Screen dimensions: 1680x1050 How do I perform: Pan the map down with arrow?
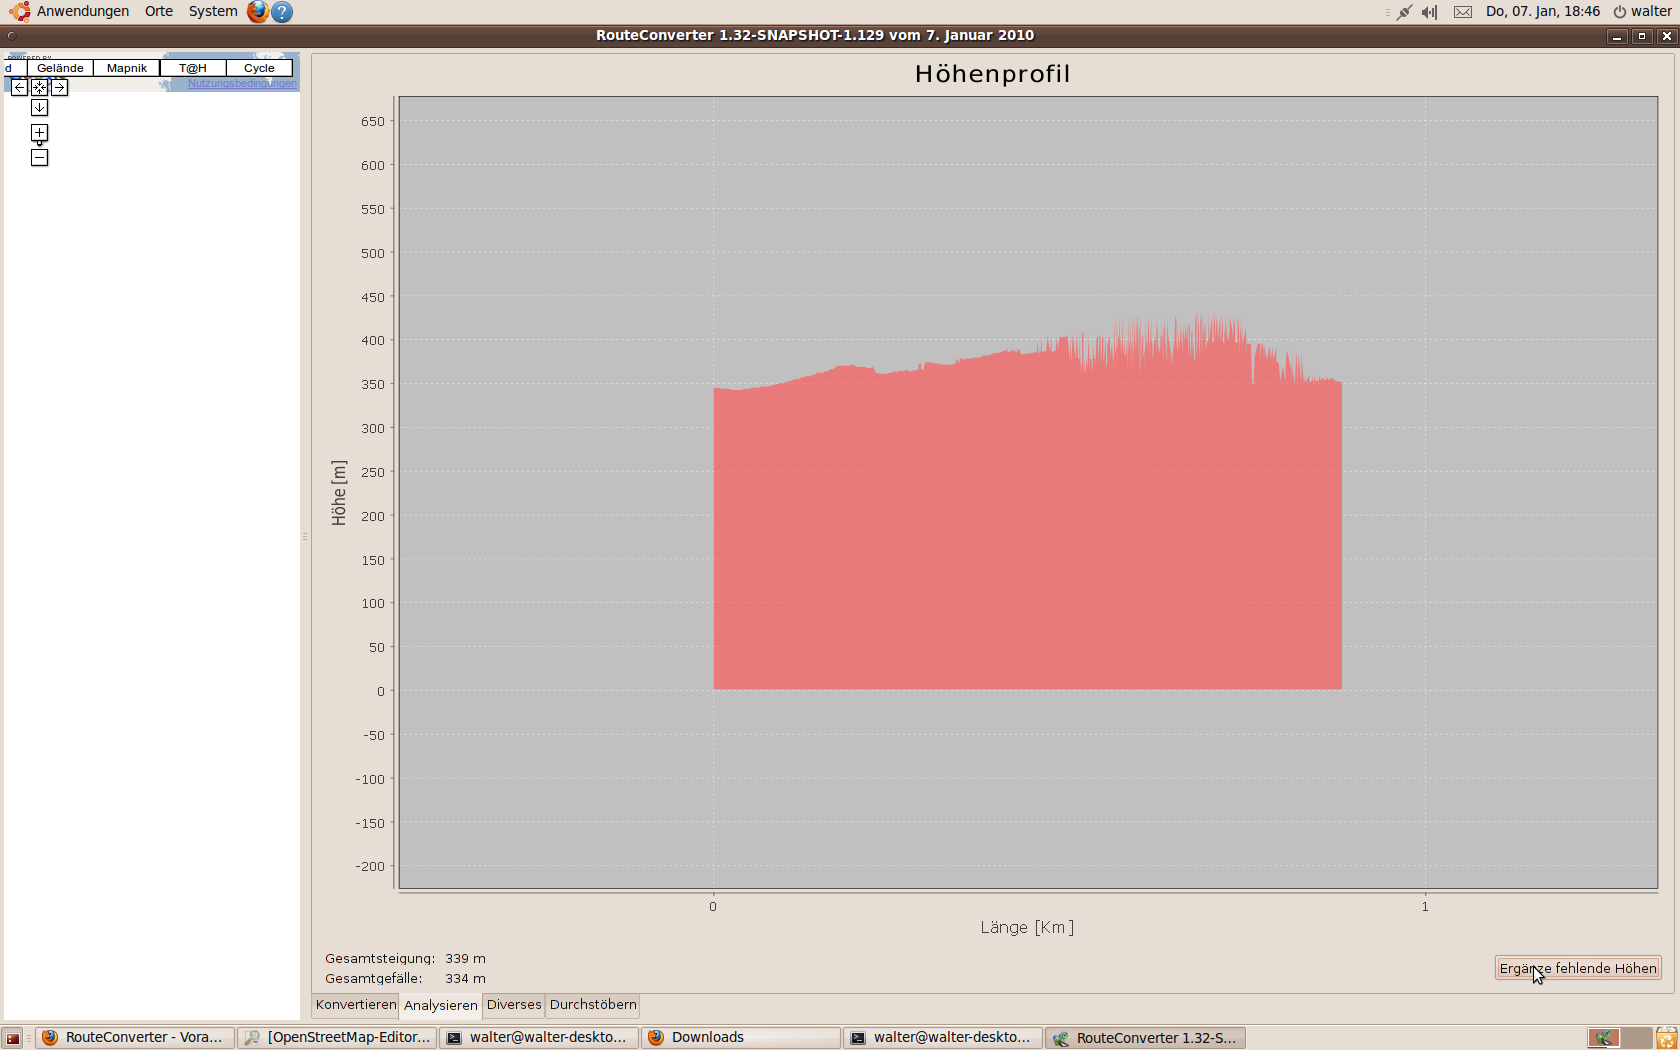point(39,108)
